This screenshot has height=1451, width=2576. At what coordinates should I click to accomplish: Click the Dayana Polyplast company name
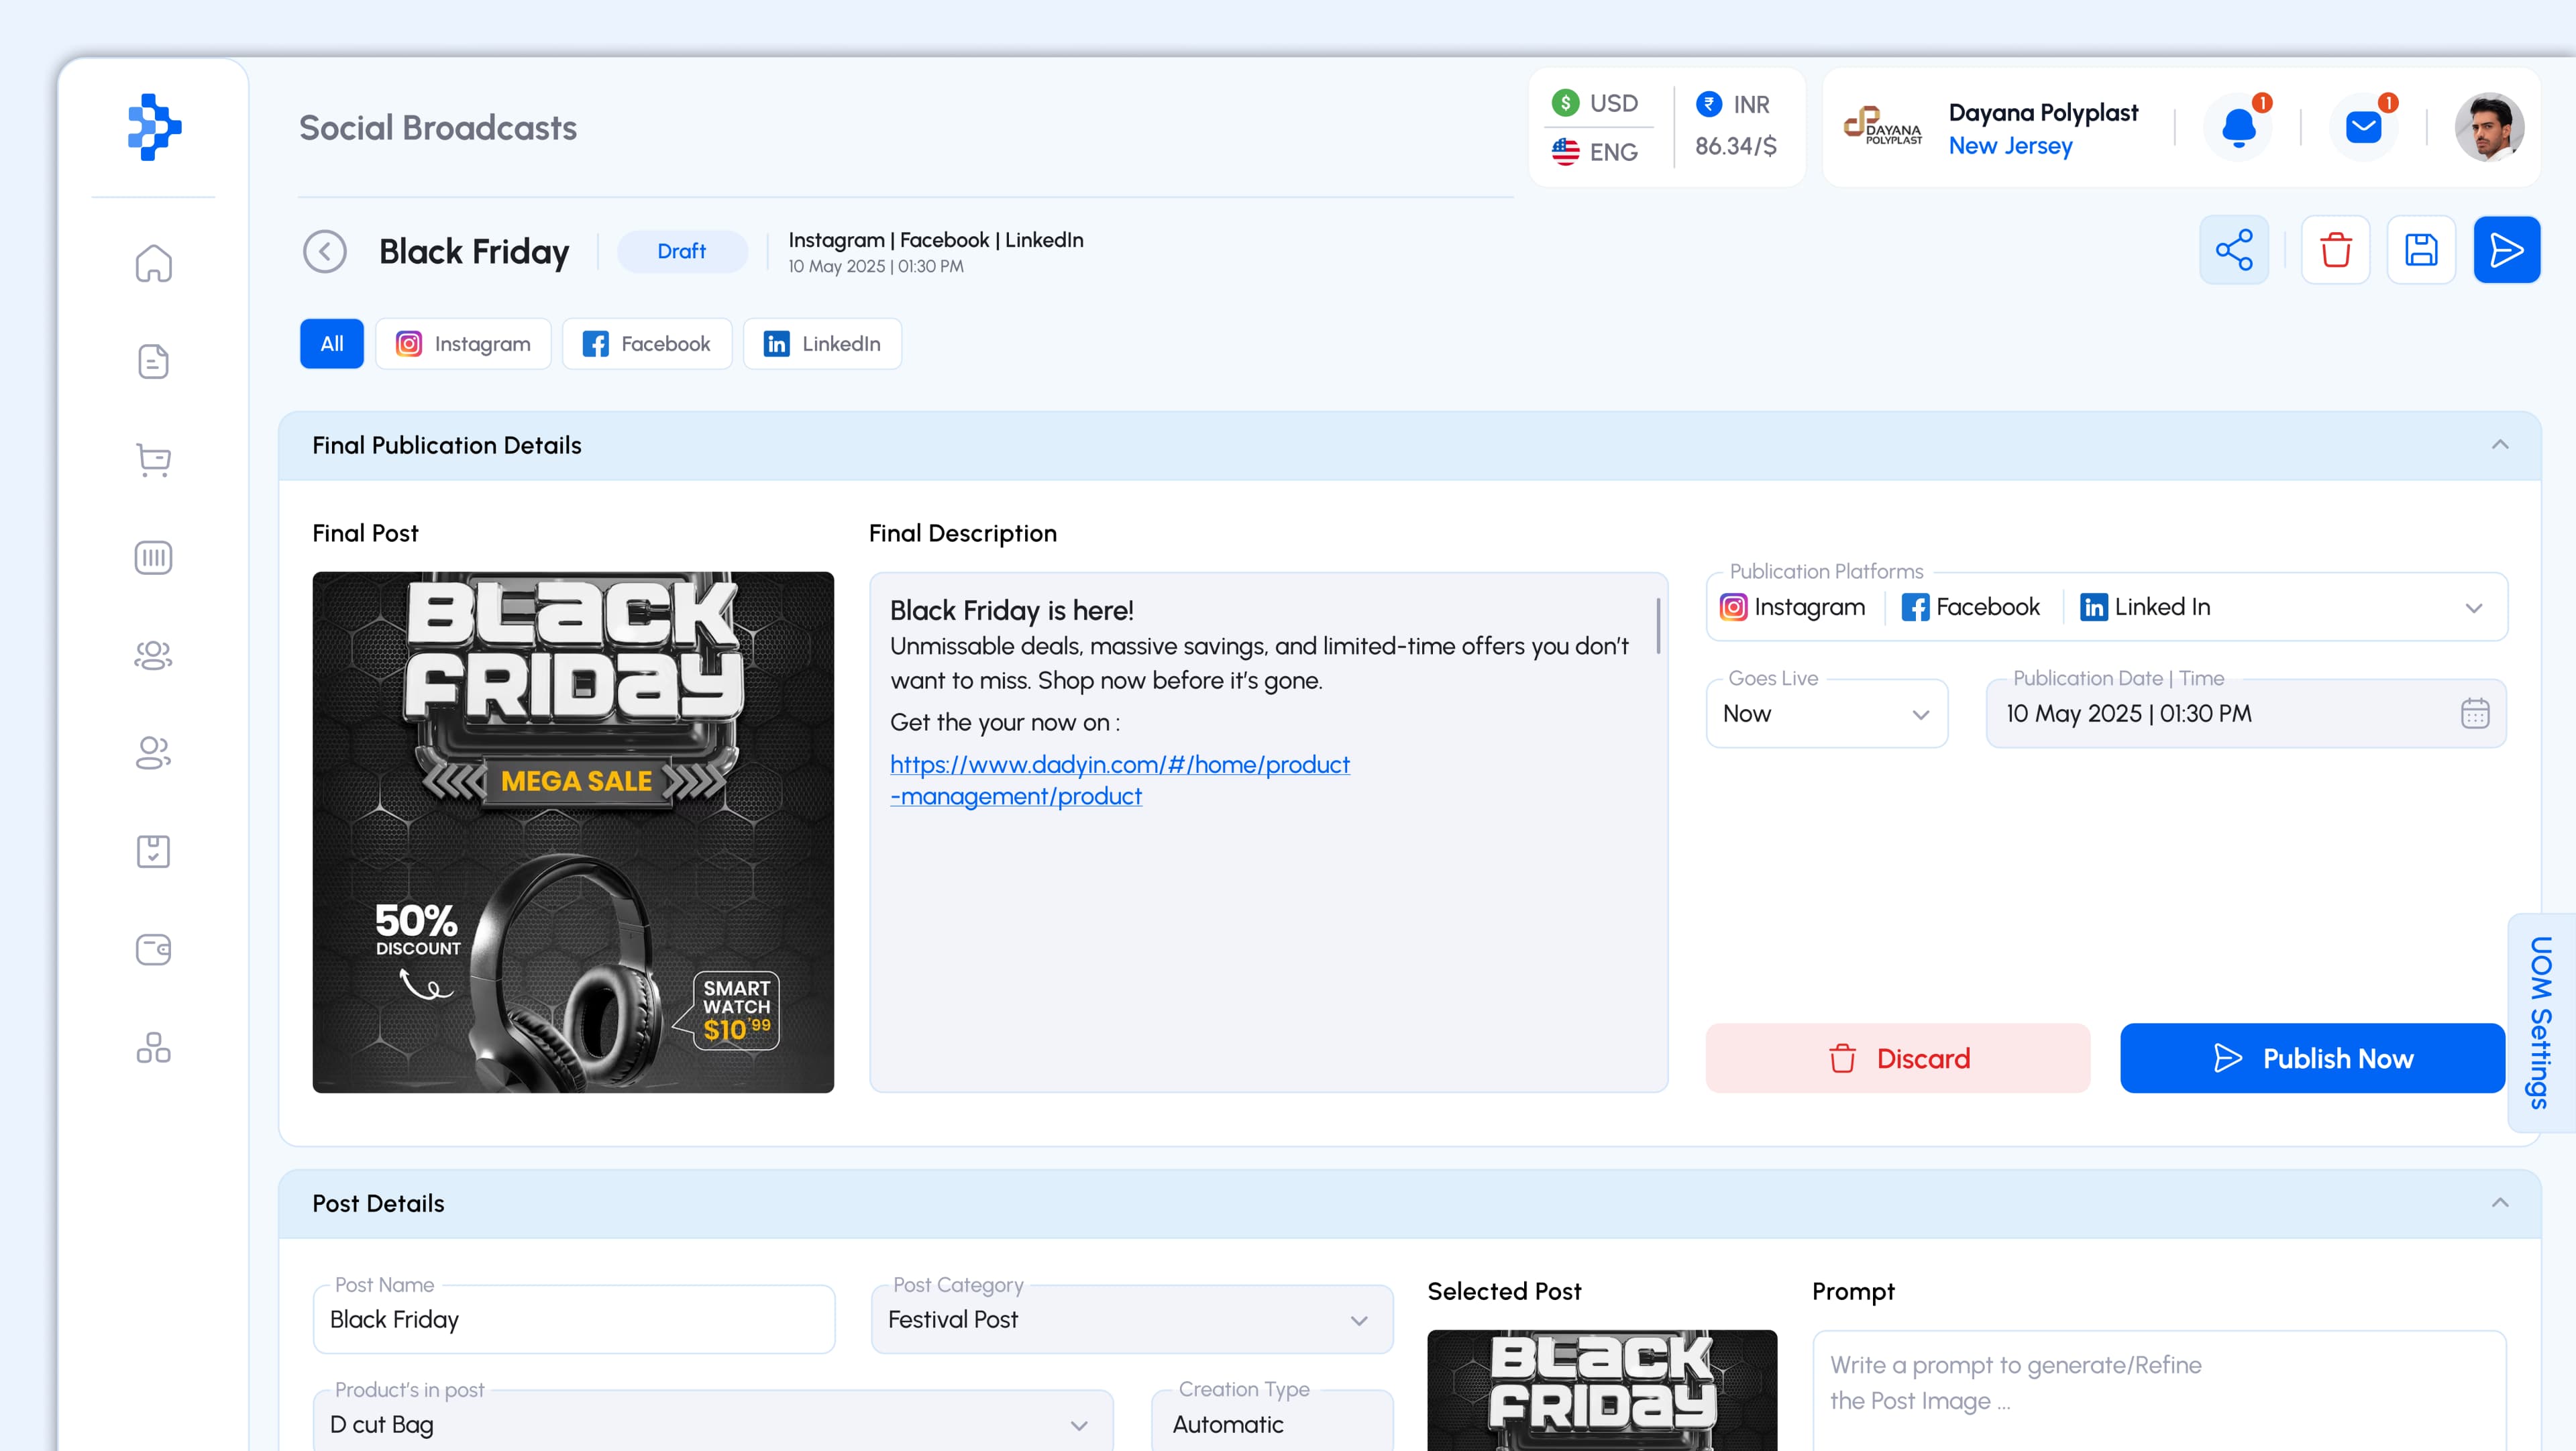click(2043, 112)
